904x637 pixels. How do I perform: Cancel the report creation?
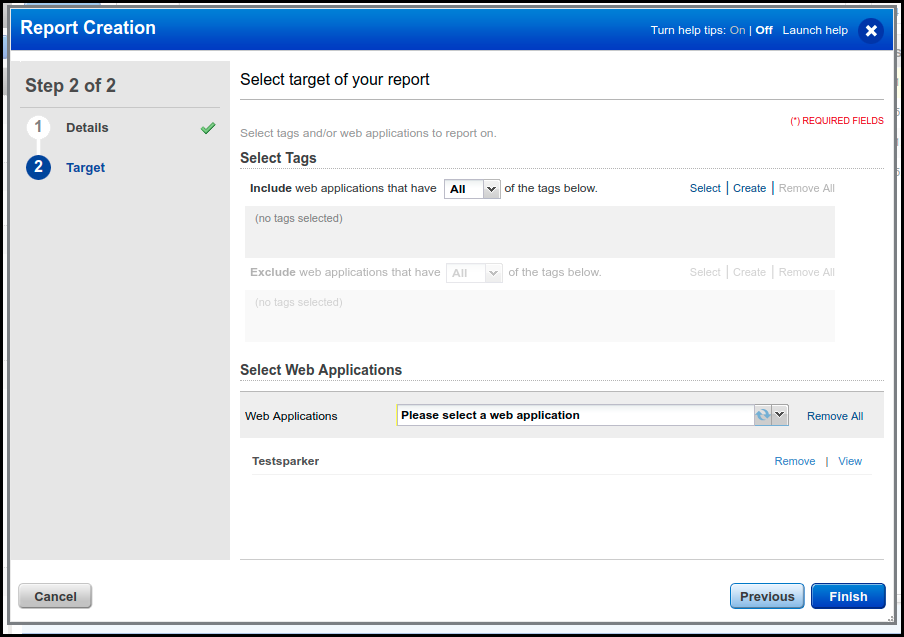(54, 596)
